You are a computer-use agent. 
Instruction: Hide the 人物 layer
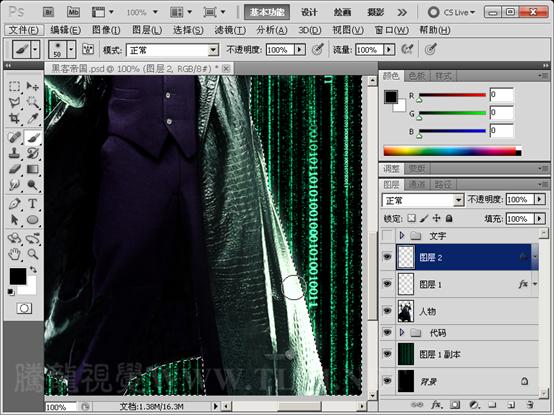click(388, 311)
